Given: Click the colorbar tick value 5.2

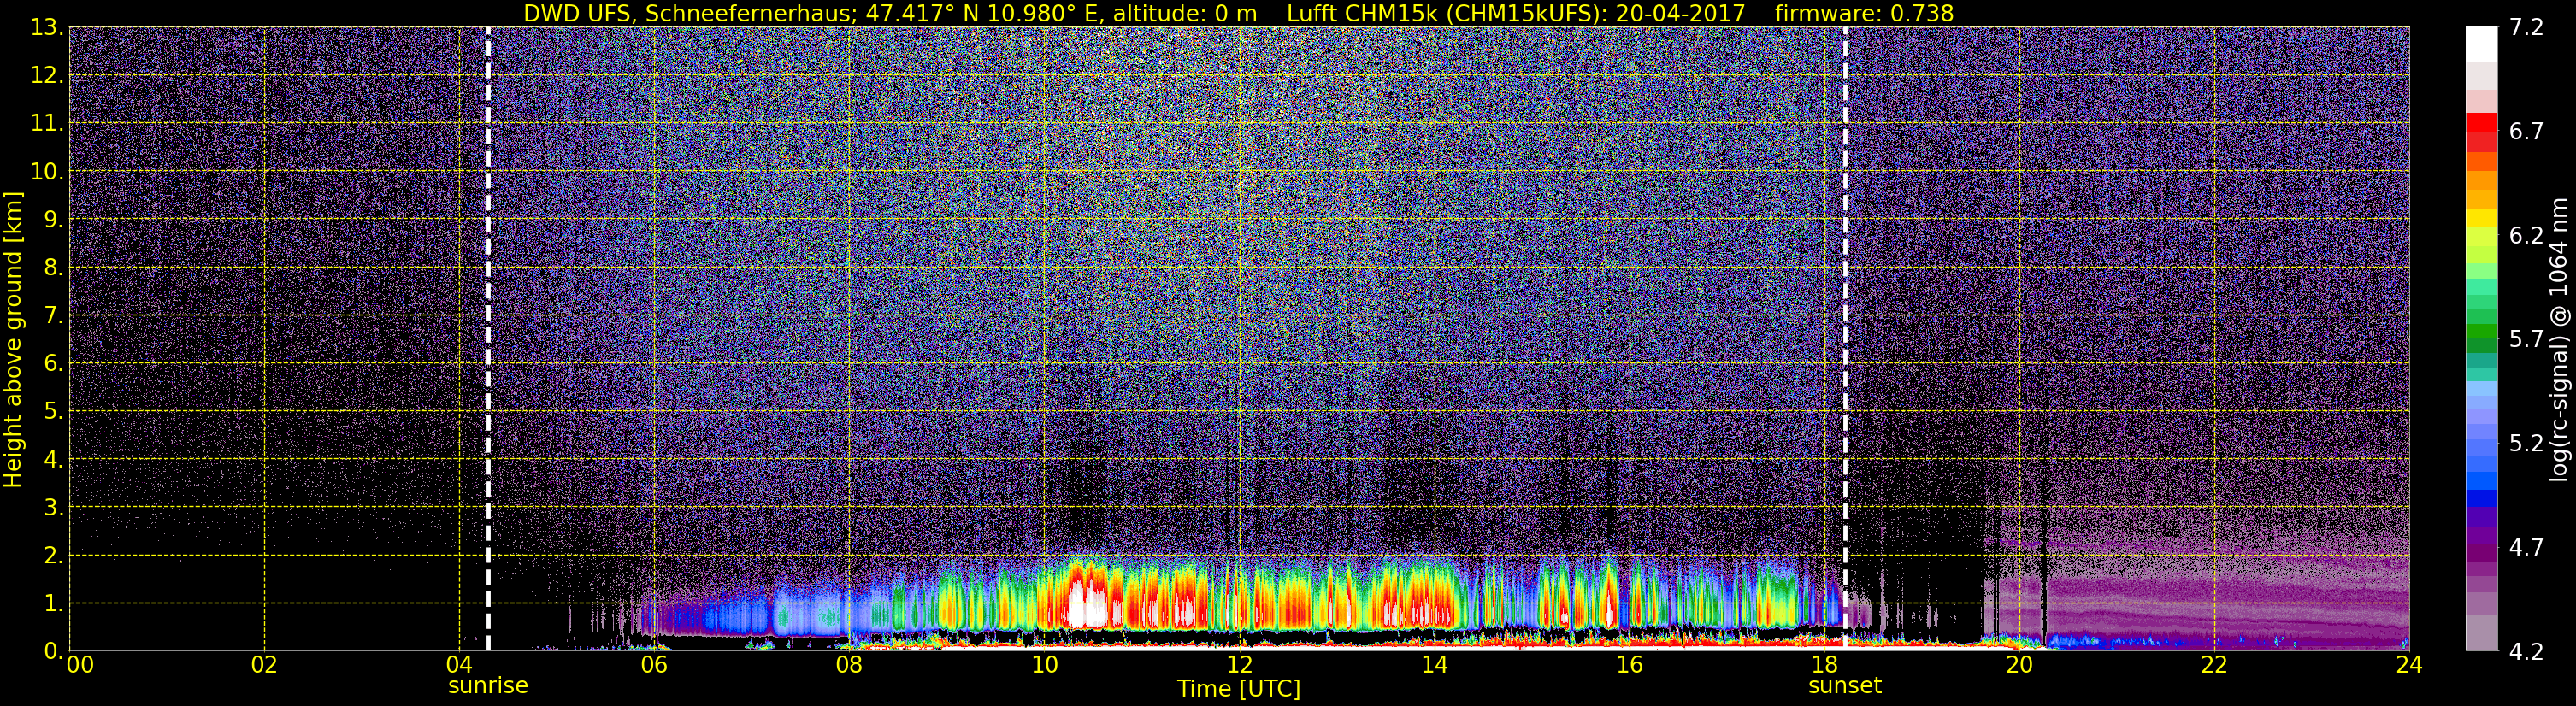Looking at the screenshot, I should (2526, 443).
